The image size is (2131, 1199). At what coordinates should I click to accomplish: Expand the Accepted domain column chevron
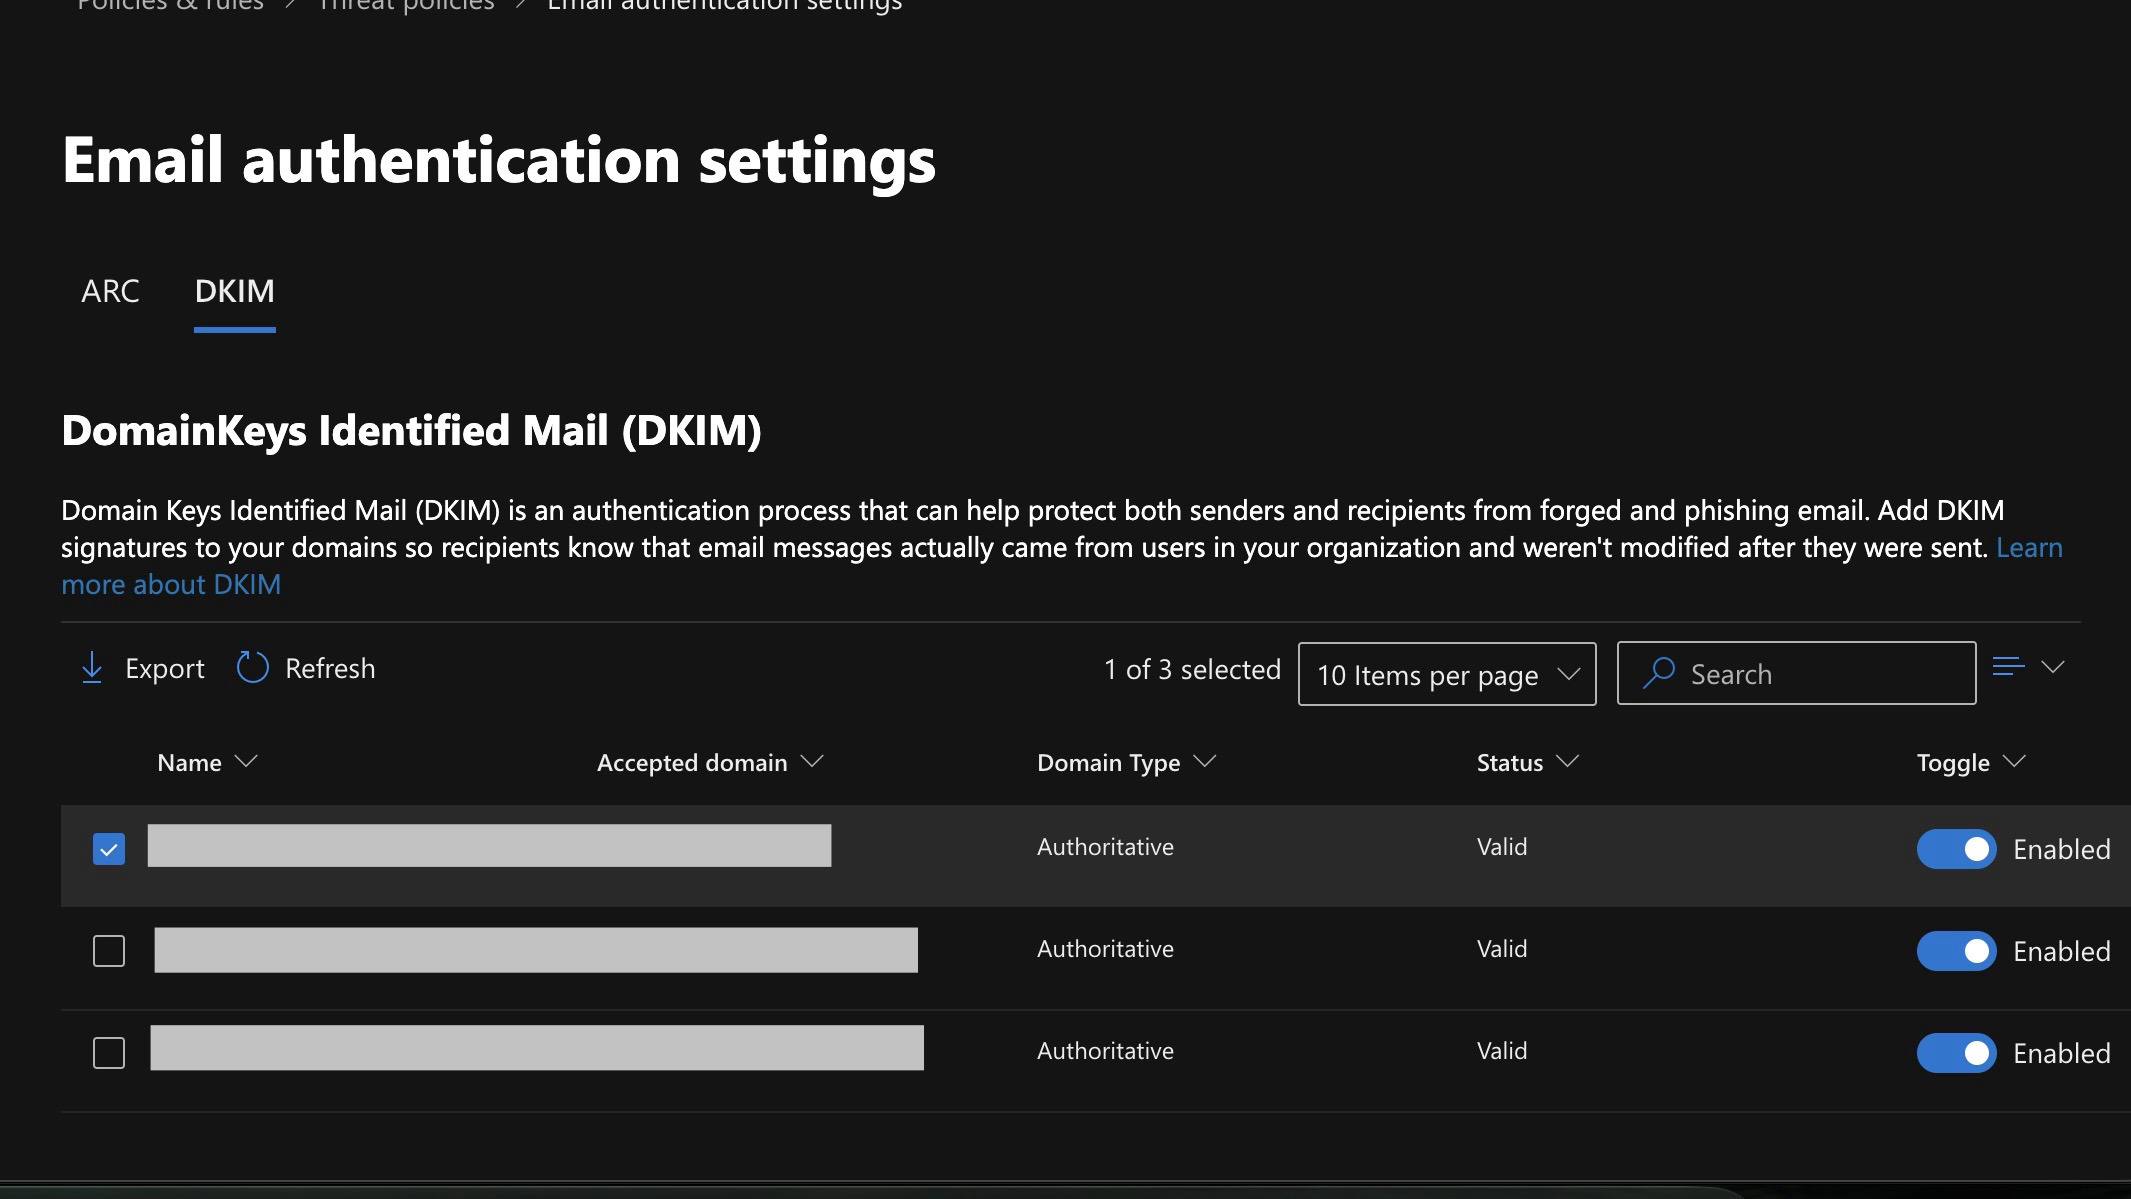812,762
